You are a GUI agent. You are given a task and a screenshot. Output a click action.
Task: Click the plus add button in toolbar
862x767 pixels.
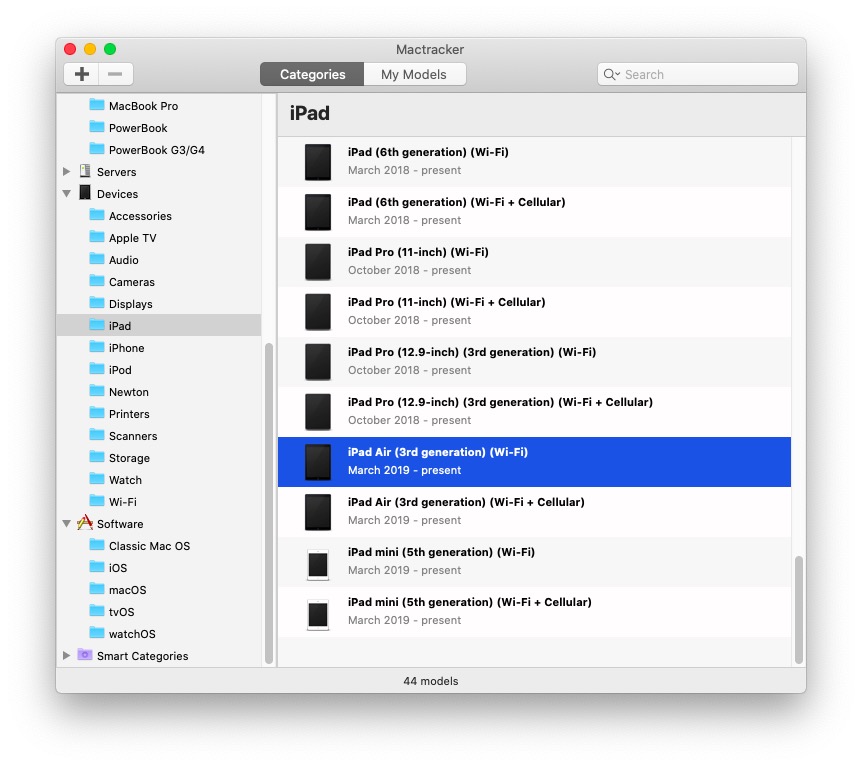tap(81, 74)
